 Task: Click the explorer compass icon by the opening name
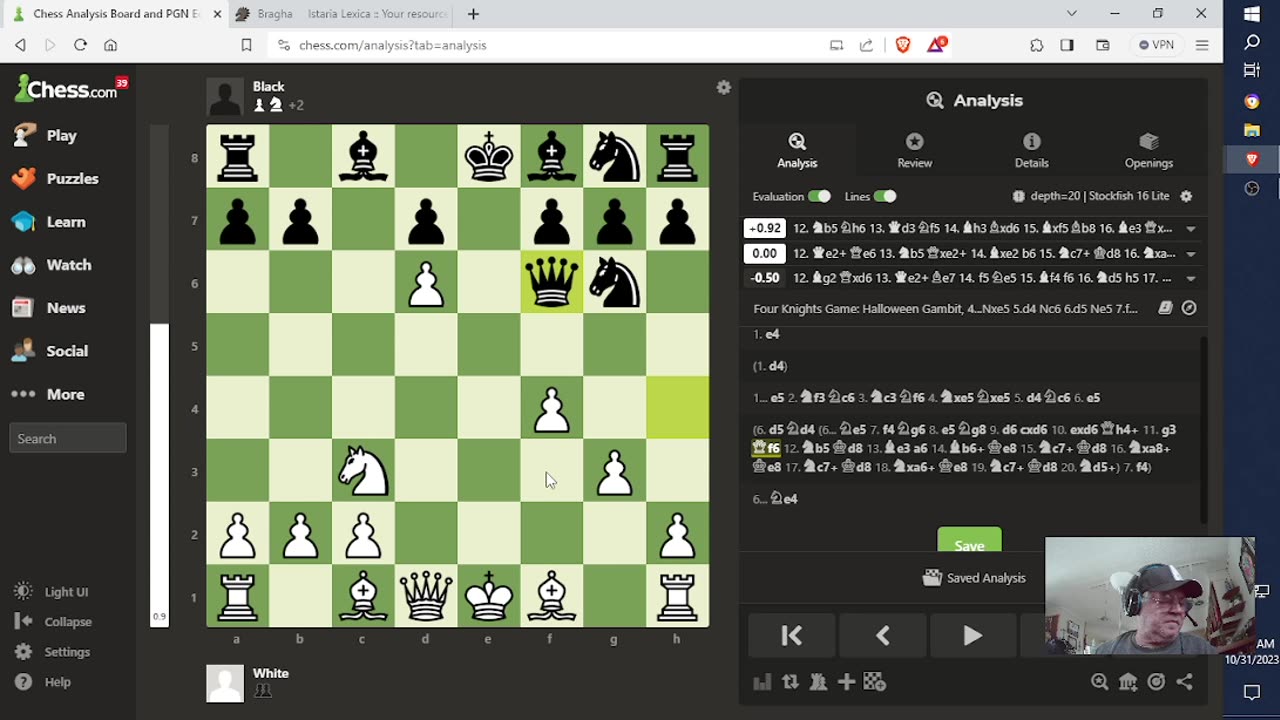click(x=1189, y=308)
